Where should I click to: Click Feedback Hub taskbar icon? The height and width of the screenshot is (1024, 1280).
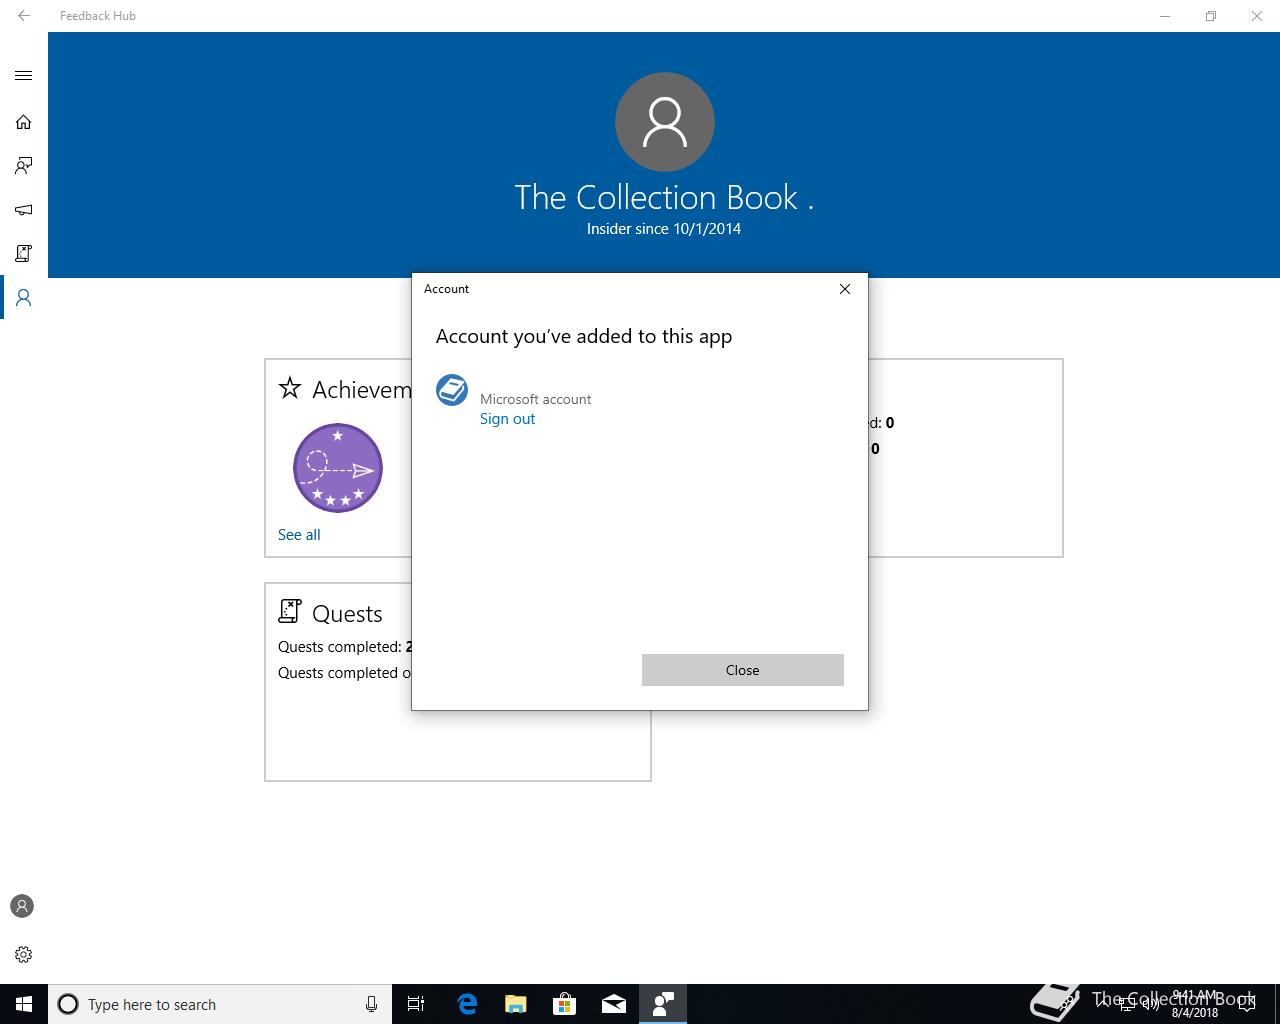tap(663, 1004)
